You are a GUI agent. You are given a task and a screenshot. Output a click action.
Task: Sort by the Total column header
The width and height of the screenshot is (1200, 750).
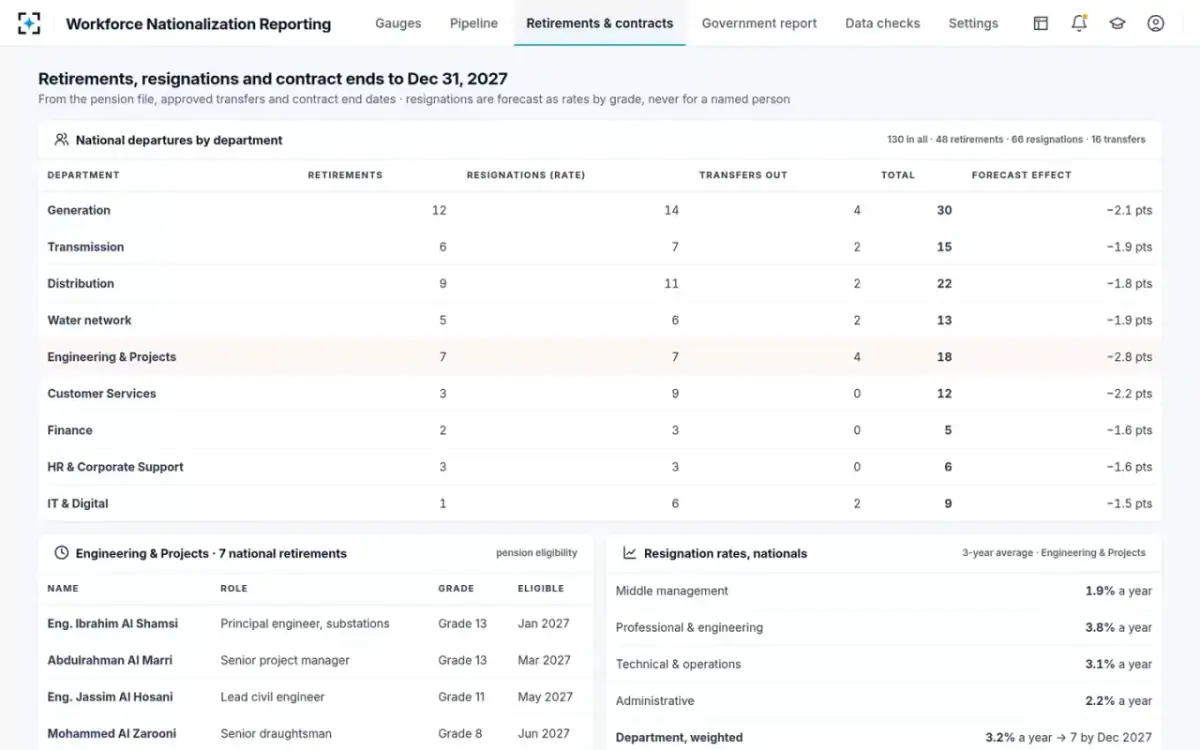(x=898, y=175)
